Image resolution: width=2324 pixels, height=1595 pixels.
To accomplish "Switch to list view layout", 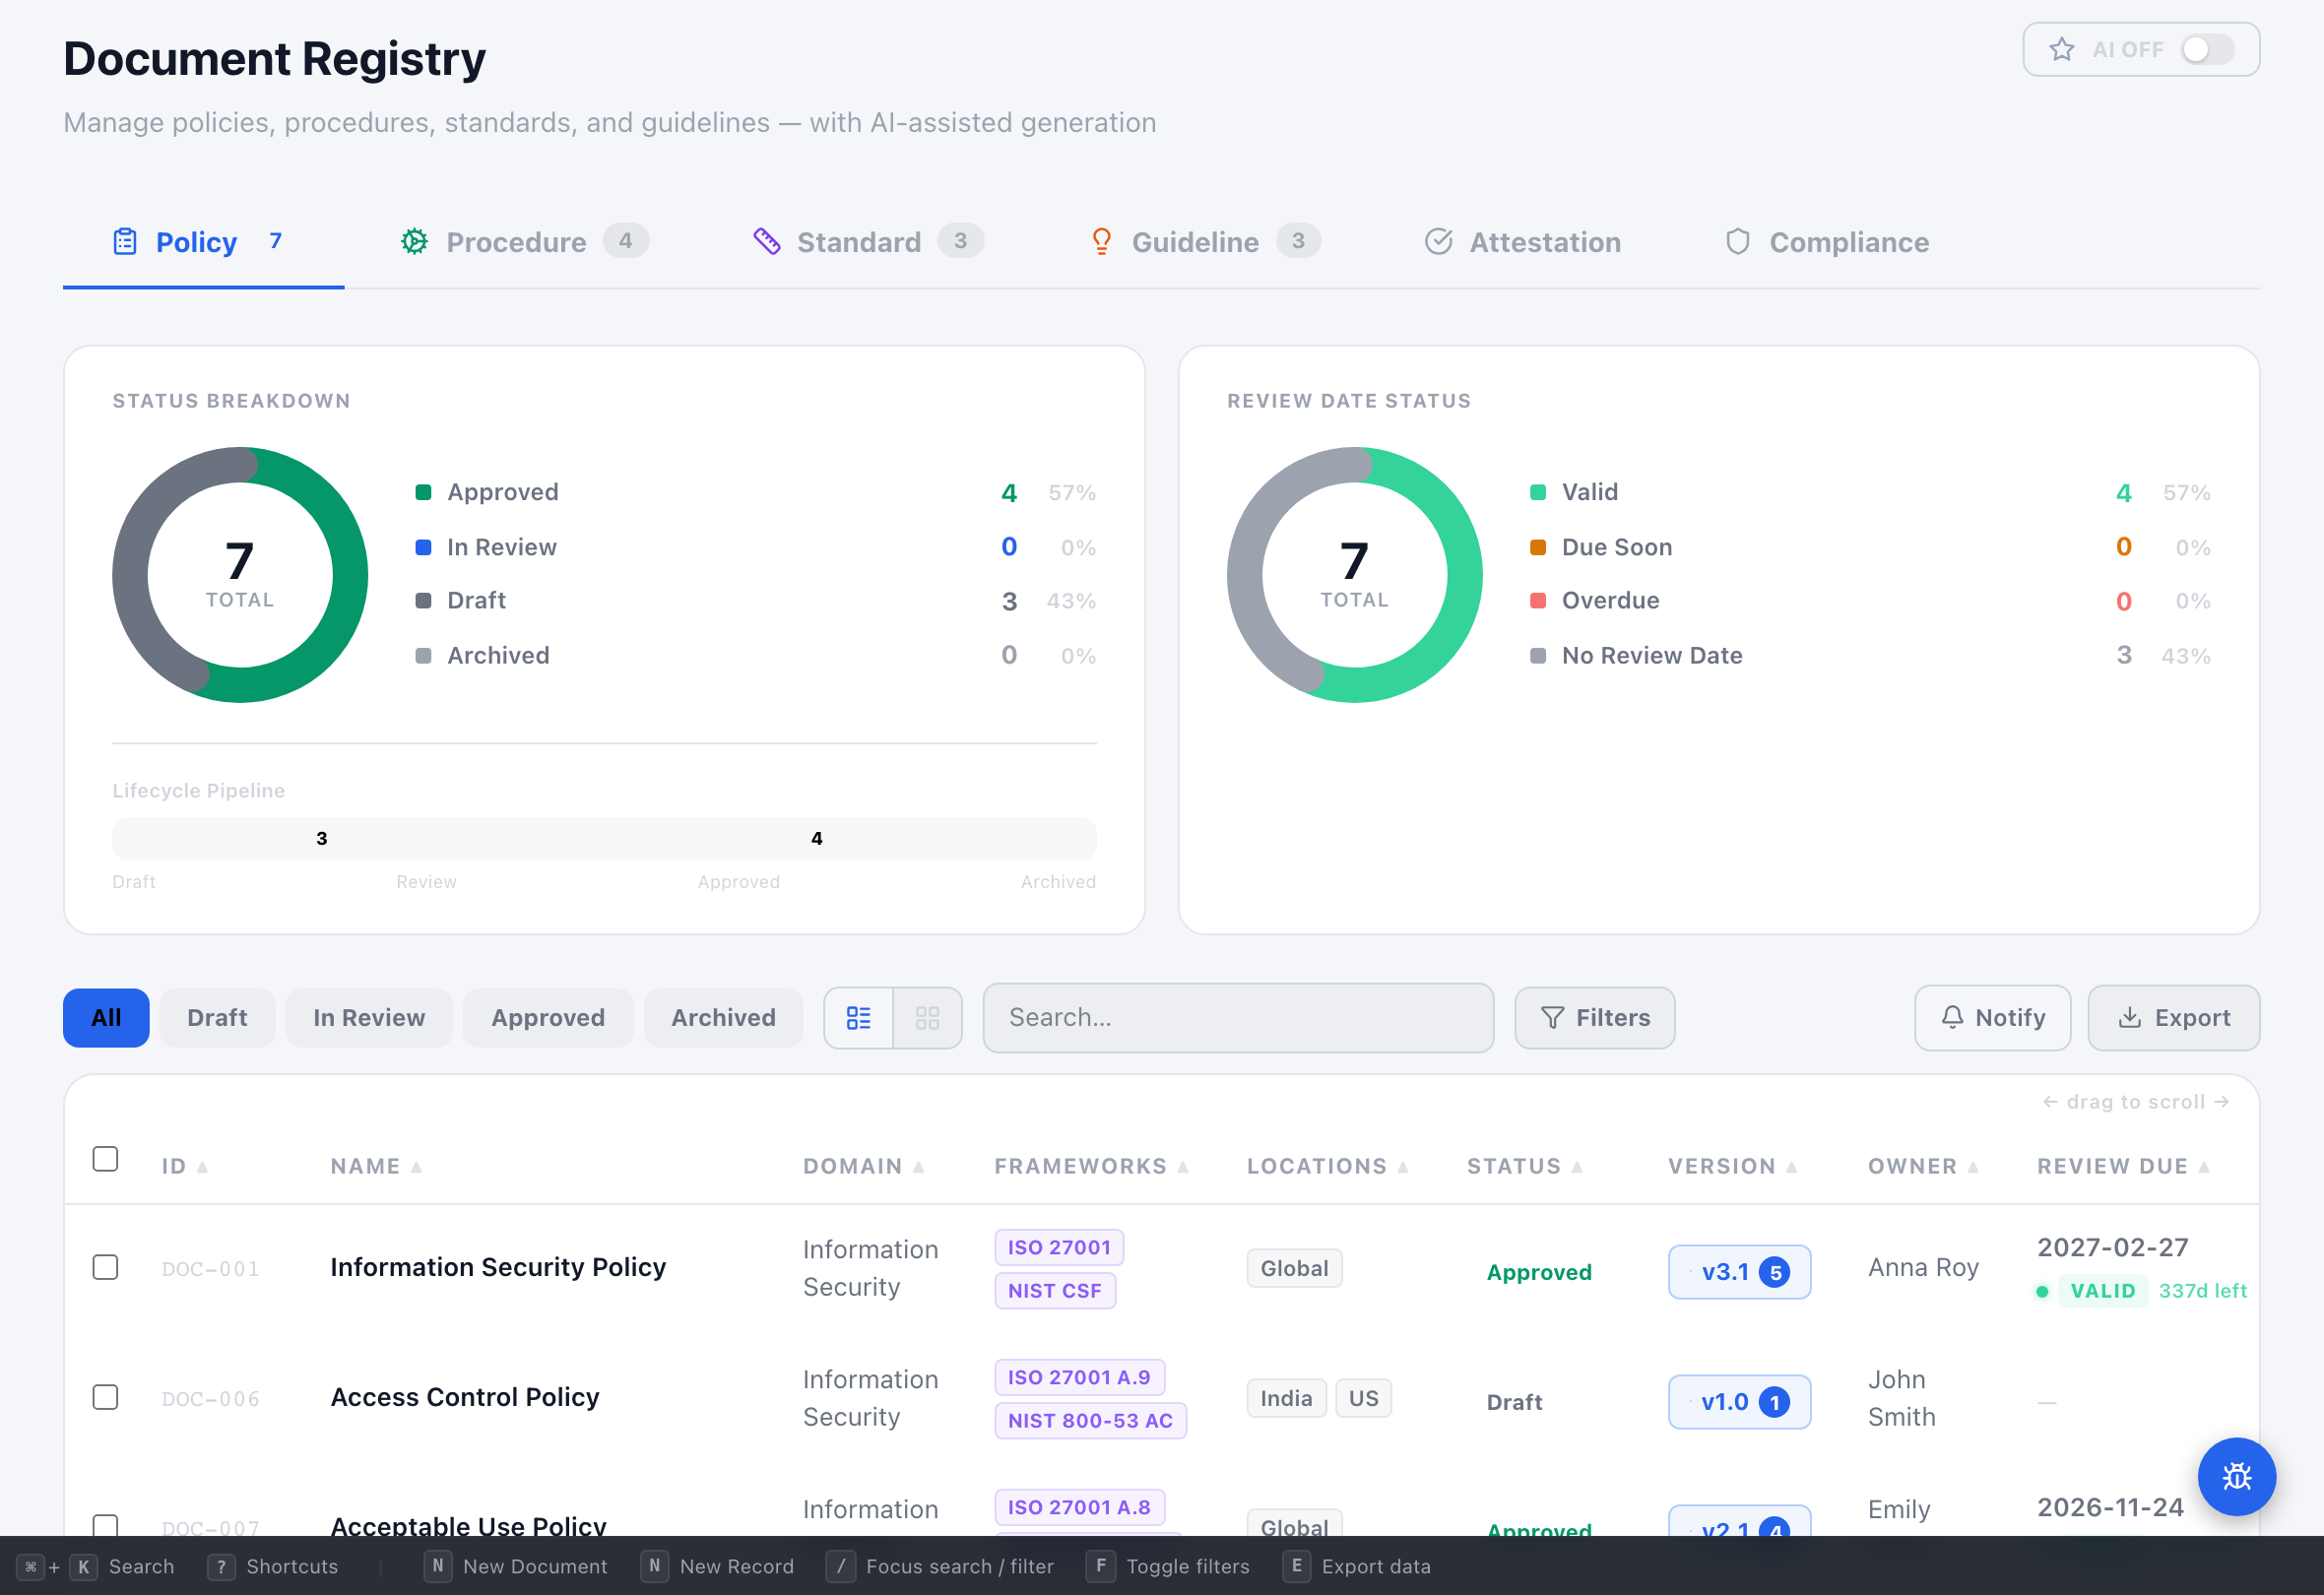I will (858, 1017).
